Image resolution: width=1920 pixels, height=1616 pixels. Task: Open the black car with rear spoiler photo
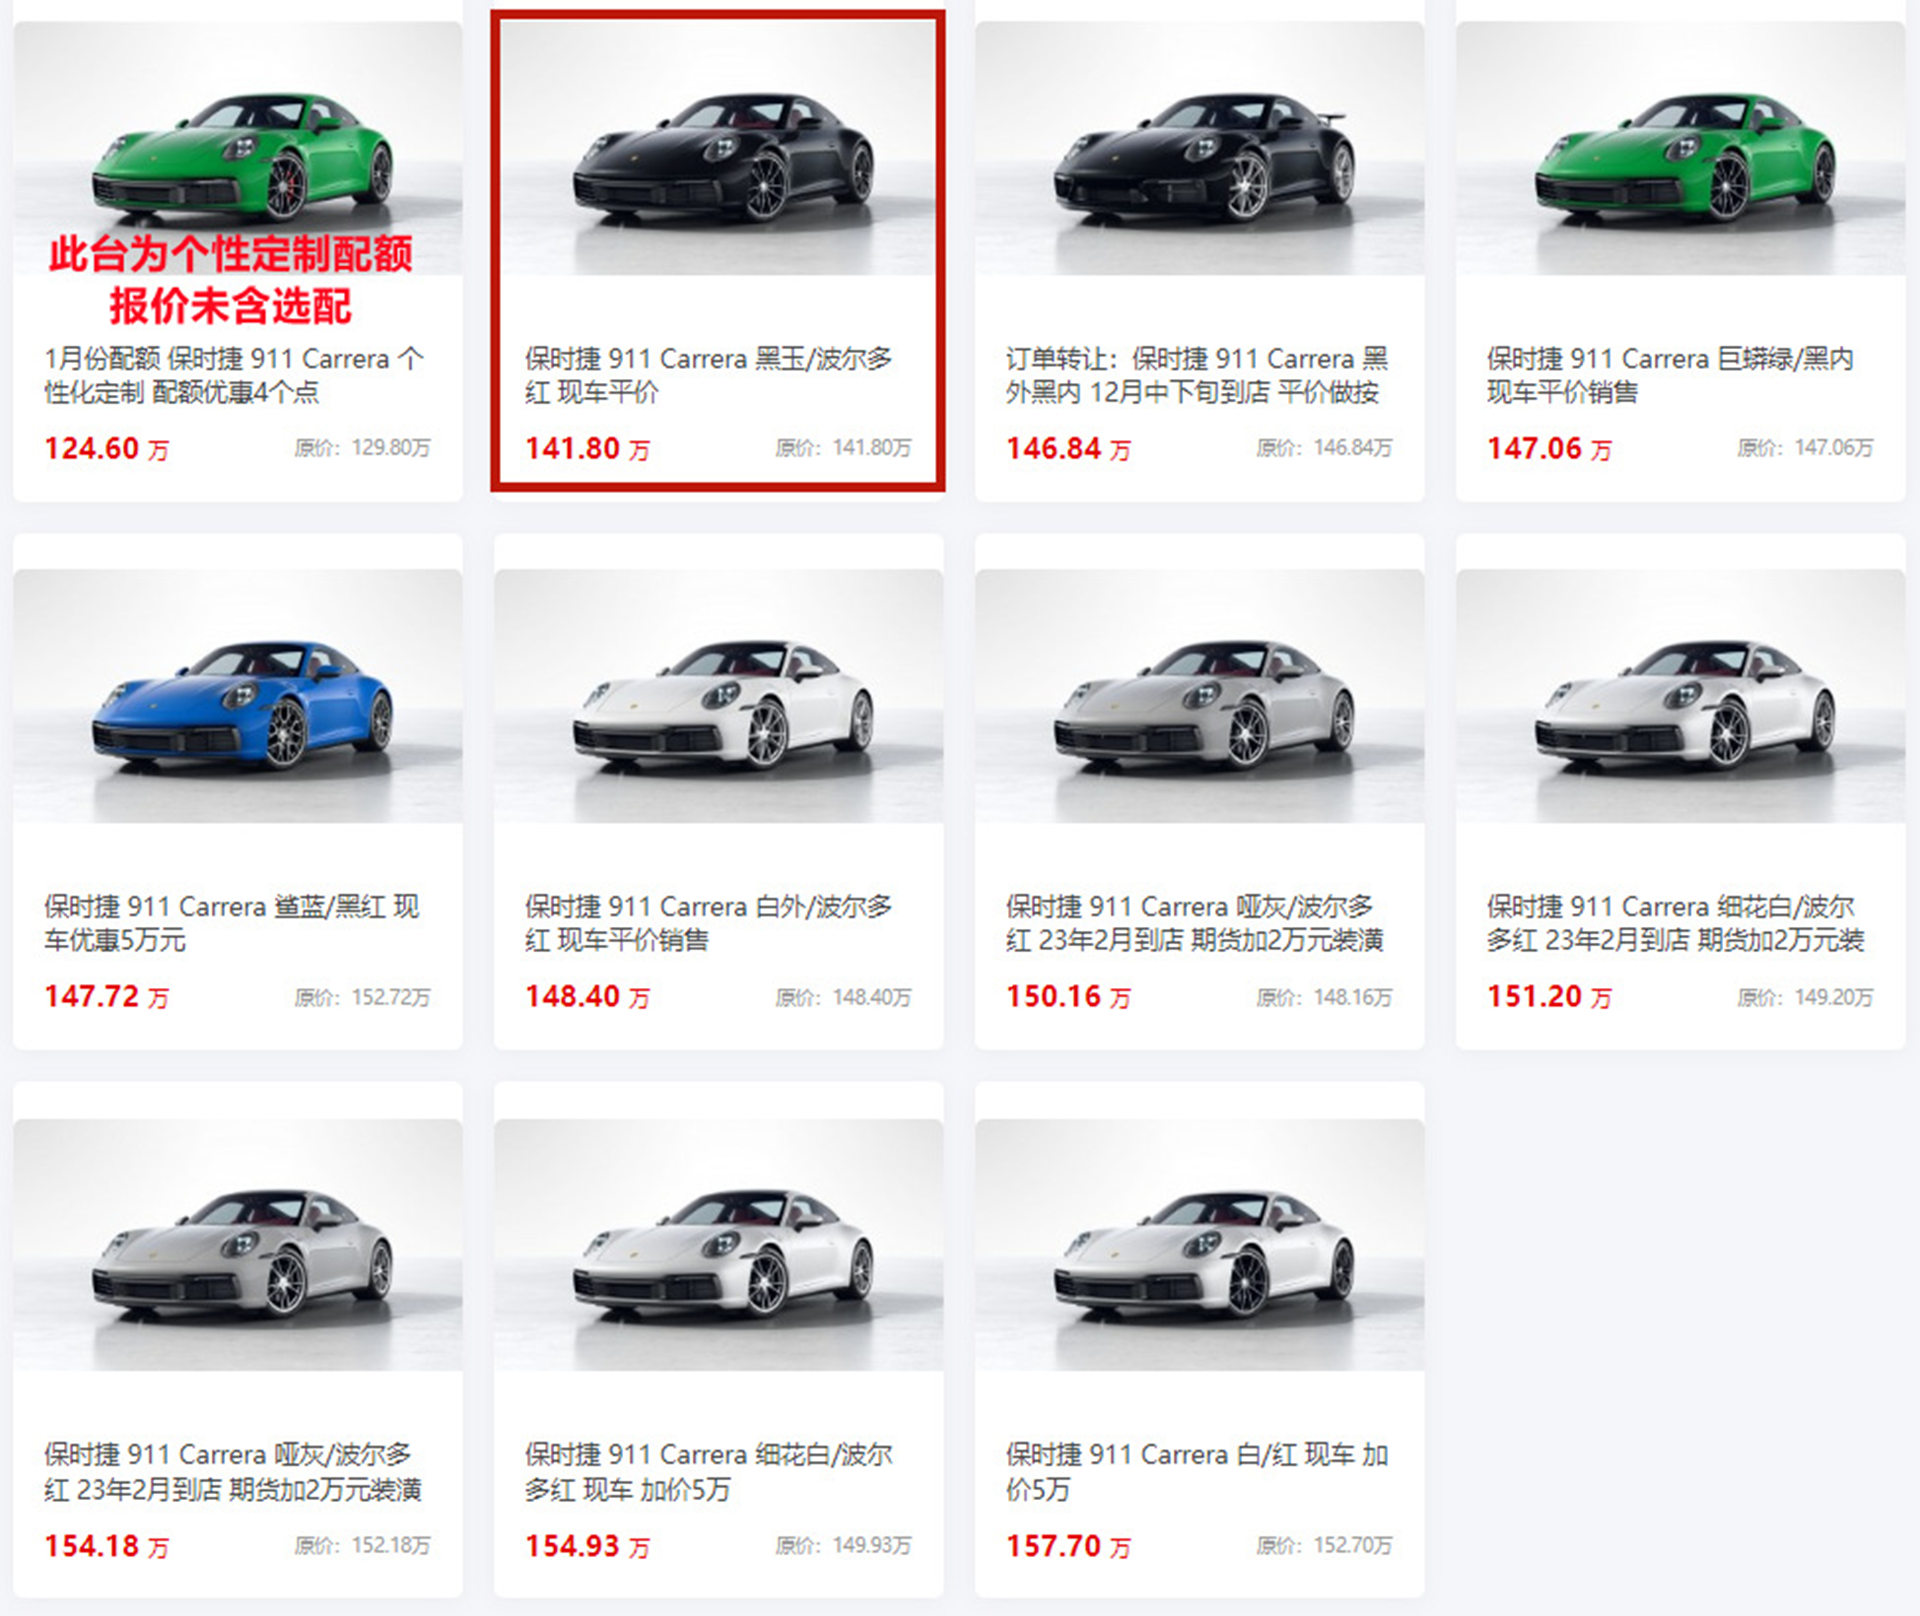1199,148
